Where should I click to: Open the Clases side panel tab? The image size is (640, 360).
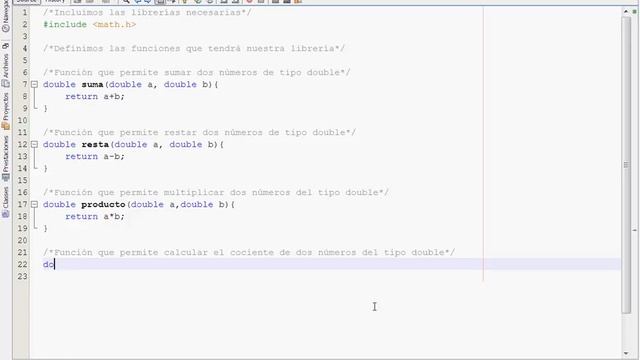pyautogui.click(x=6, y=202)
